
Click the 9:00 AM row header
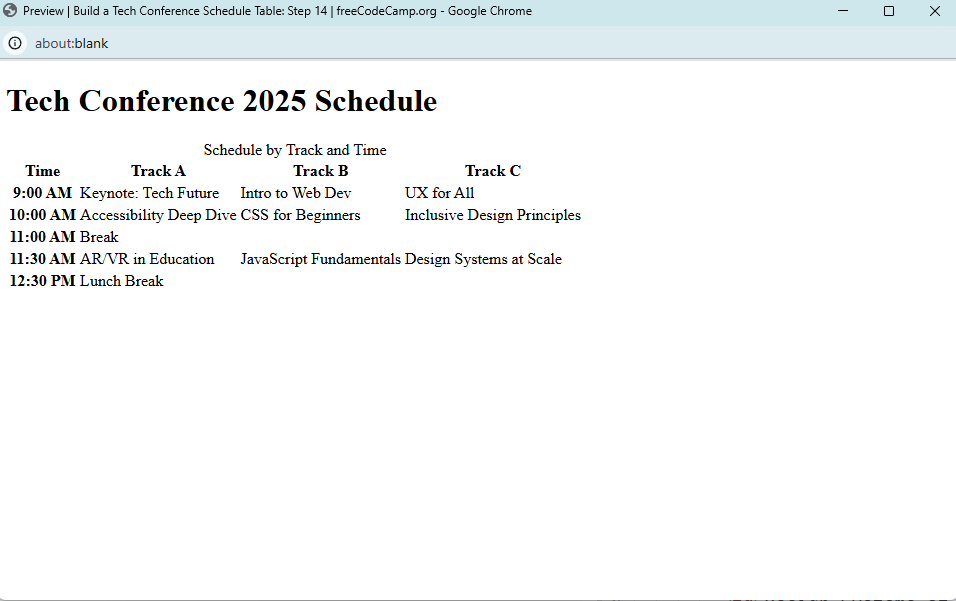tap(43, 193)
